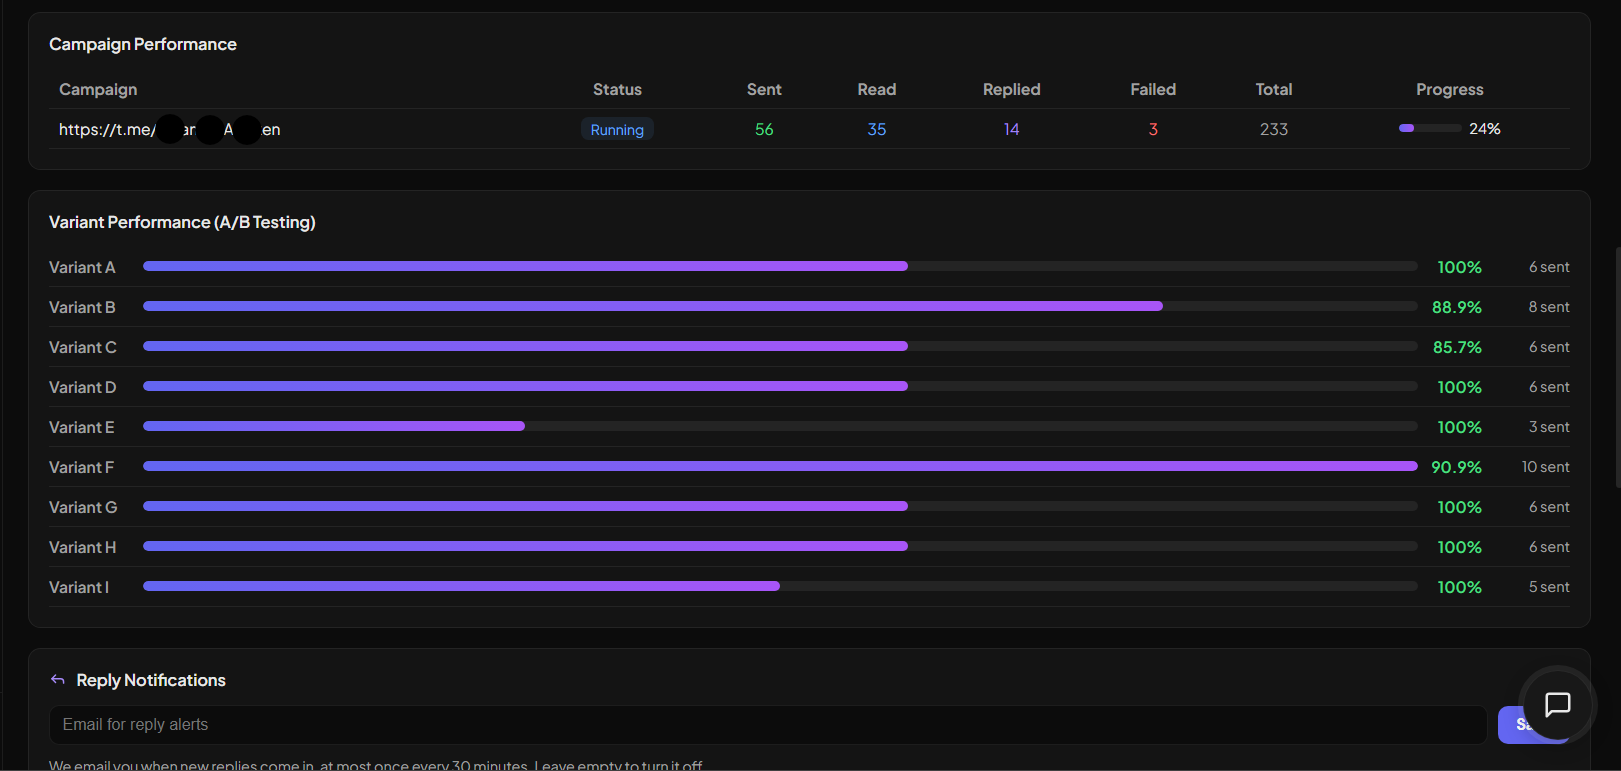Click the Running status badge
The height and width of the screenshot is (771, 1621).
pos(617,129)
